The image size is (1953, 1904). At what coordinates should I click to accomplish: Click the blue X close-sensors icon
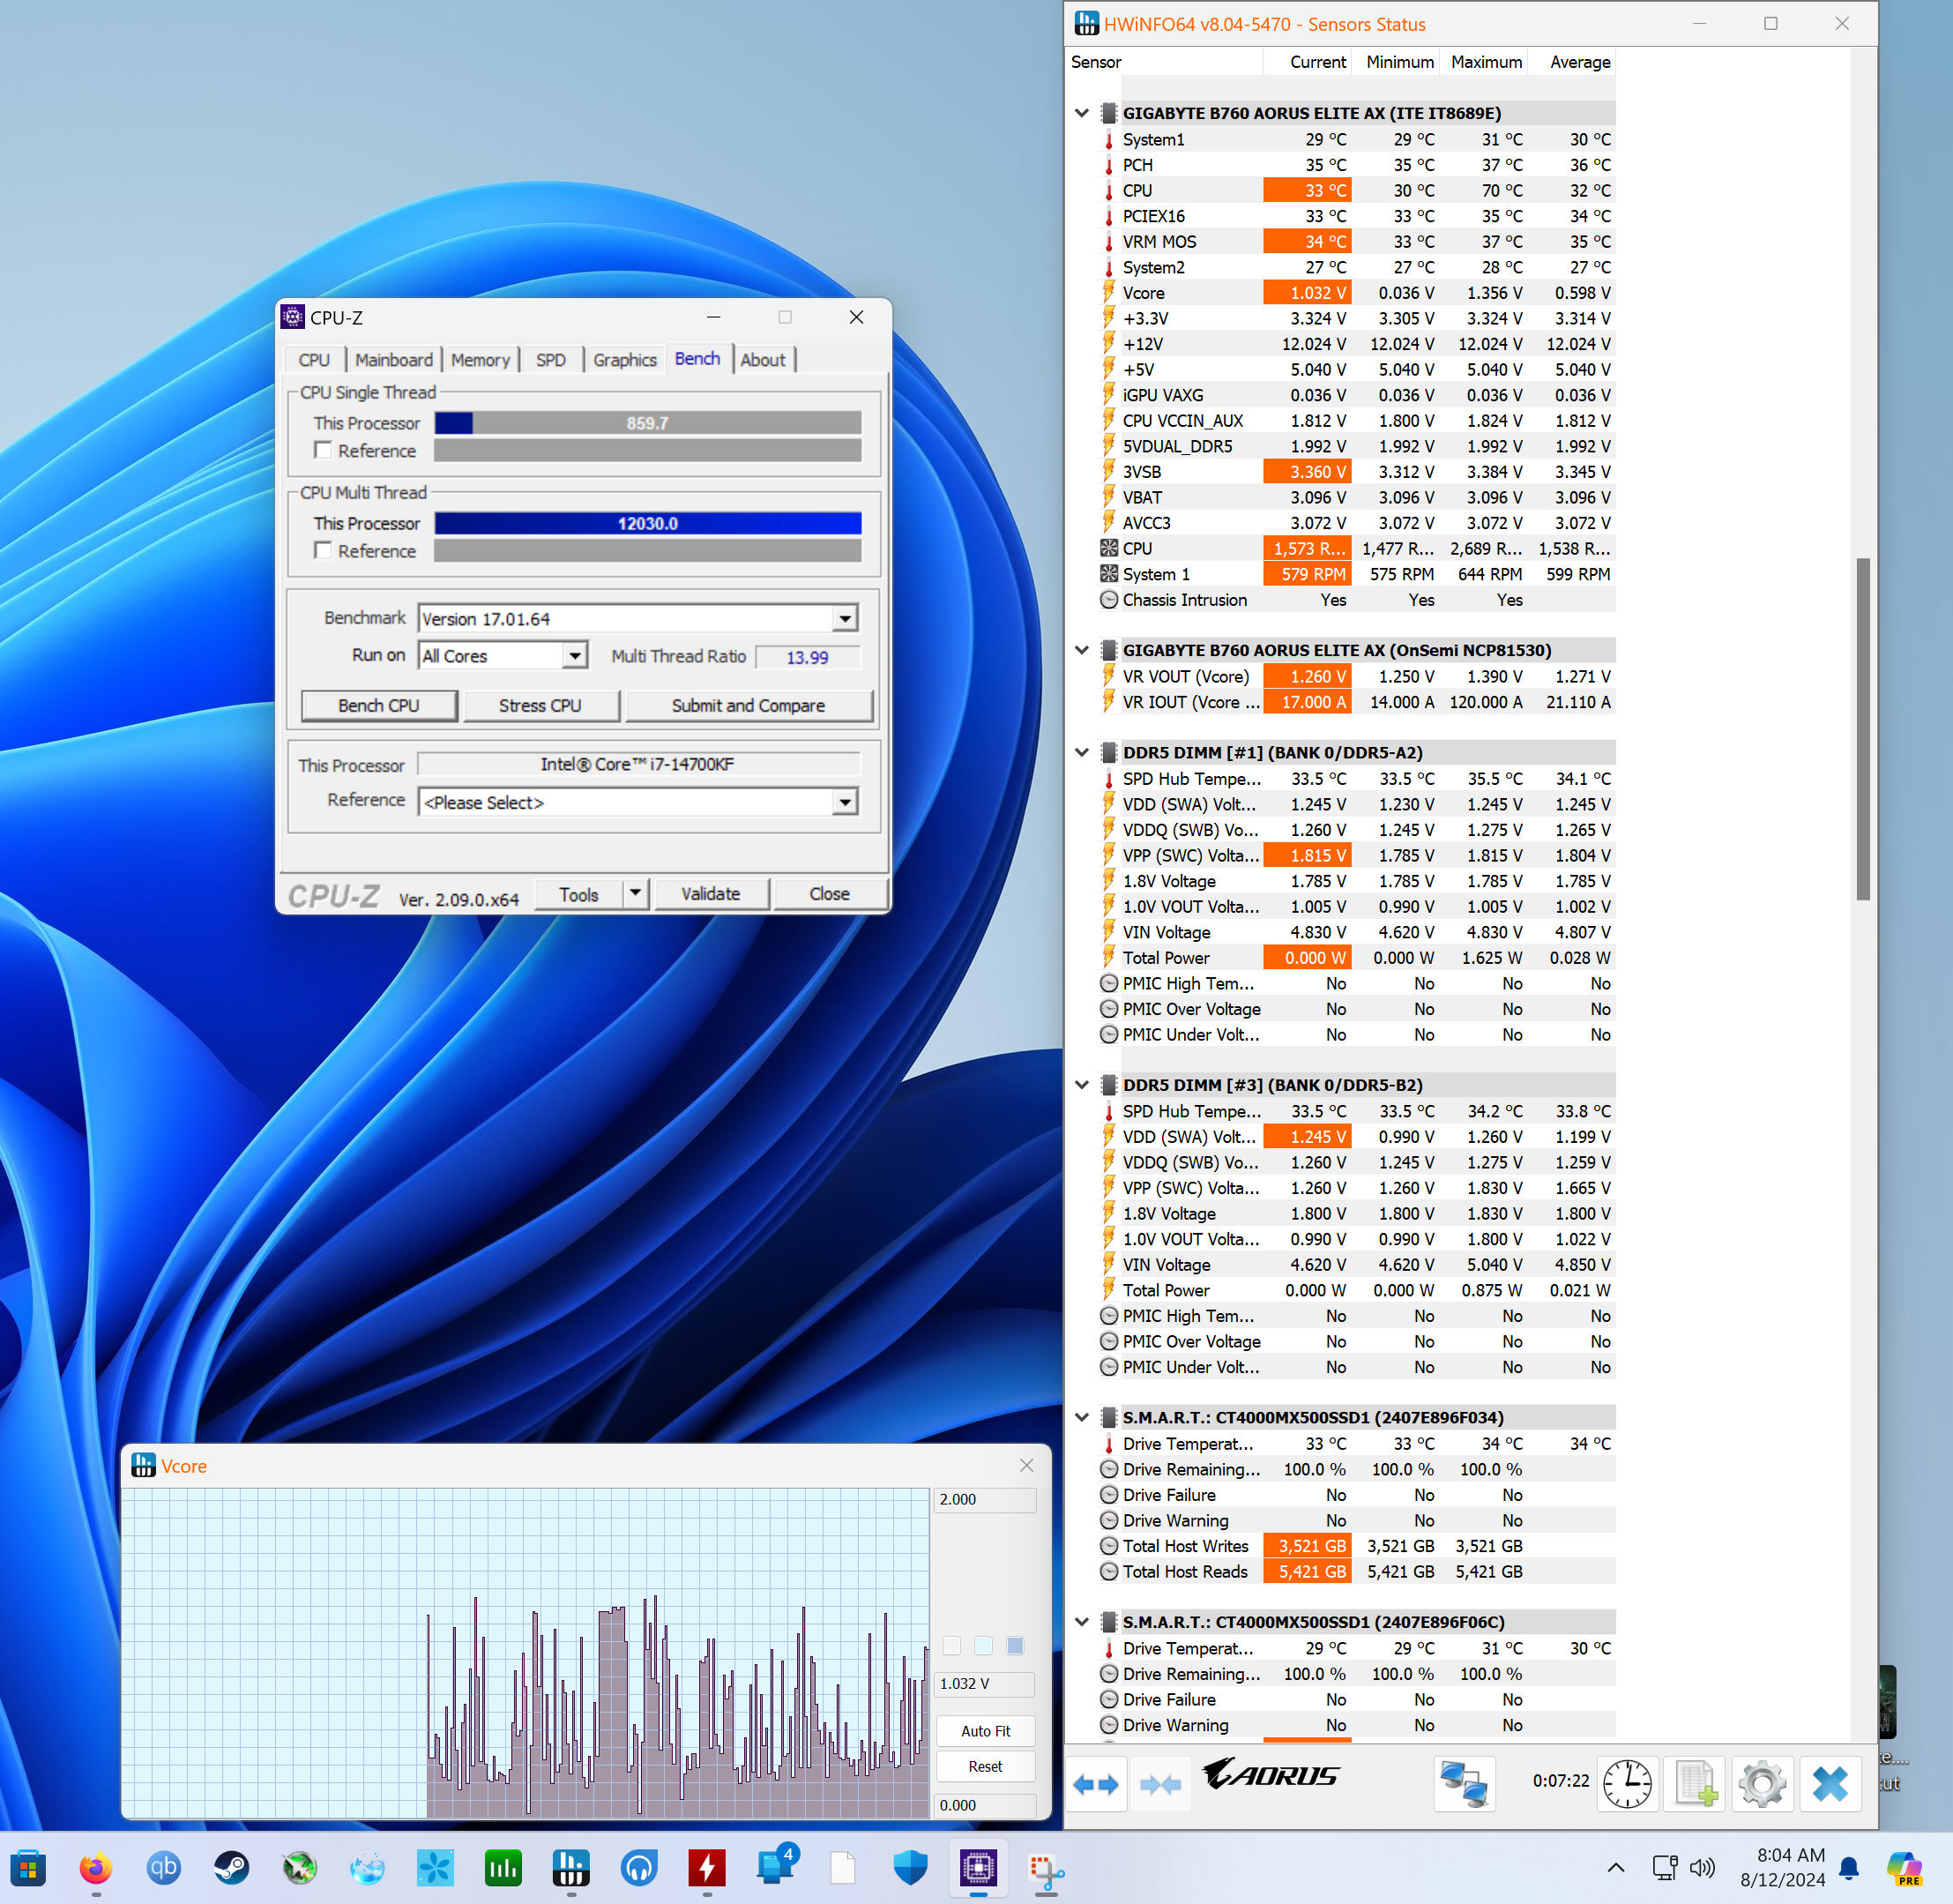coord(1830,1784)
